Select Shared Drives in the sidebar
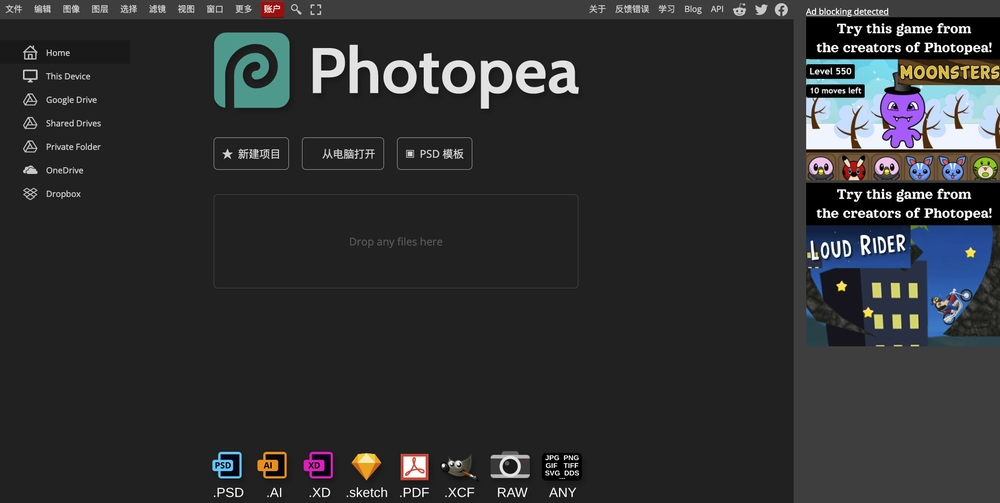 click(x=65, y=123)
